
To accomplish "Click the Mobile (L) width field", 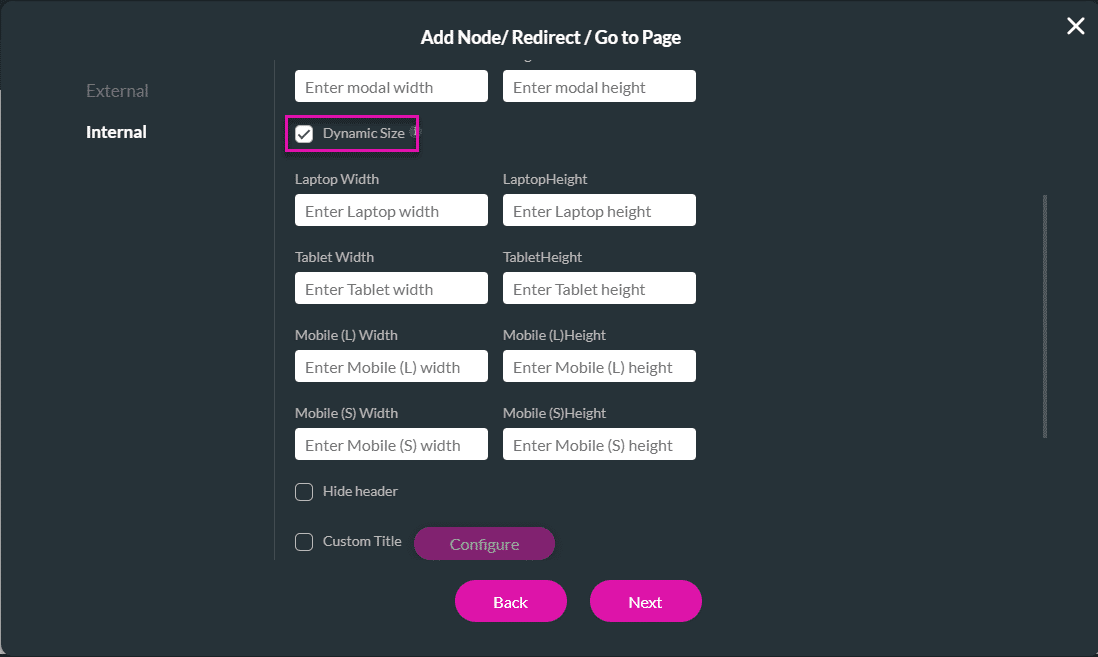I will tap(391, 367).
